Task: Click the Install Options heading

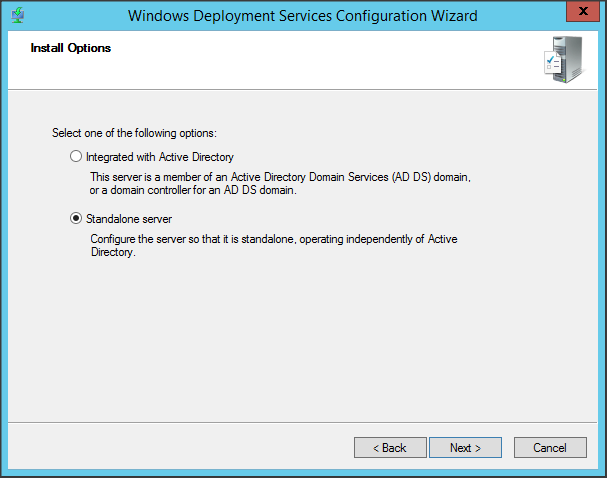Action: [71, 48]
